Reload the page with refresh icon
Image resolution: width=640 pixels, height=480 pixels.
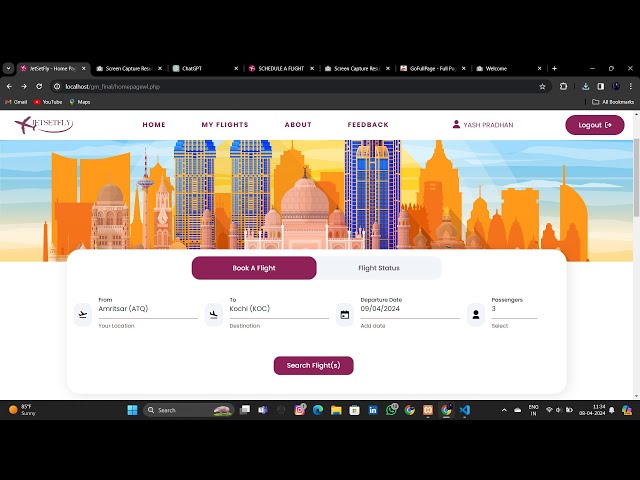click(x=39, y=87)
